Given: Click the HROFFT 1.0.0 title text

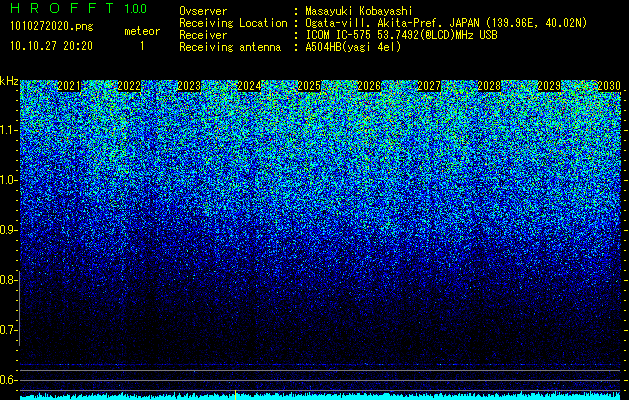Looking at the screenshot, I should tap(78, 8).
